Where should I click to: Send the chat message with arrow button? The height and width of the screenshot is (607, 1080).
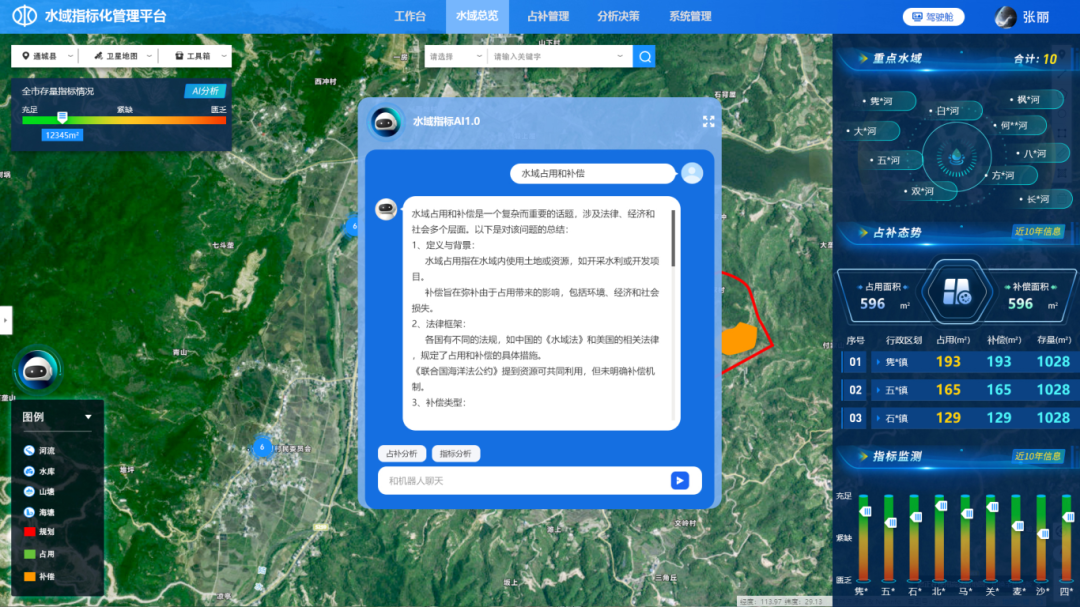coord(680,481)
